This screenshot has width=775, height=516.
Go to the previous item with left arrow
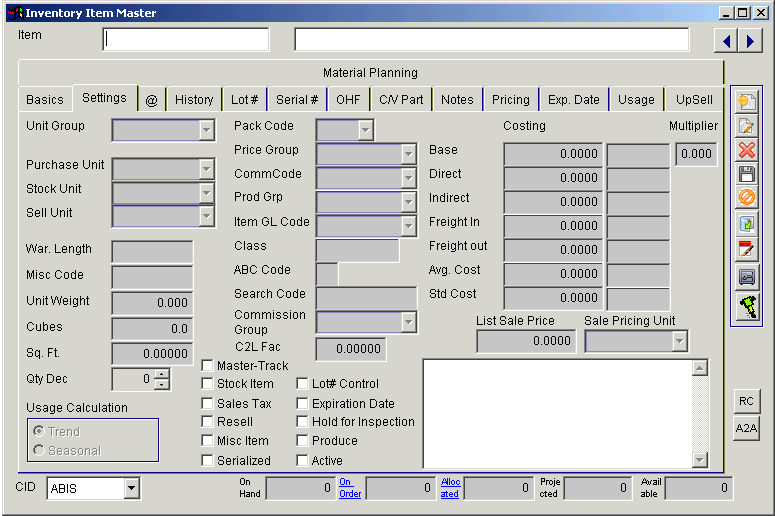tap(726, 40)
